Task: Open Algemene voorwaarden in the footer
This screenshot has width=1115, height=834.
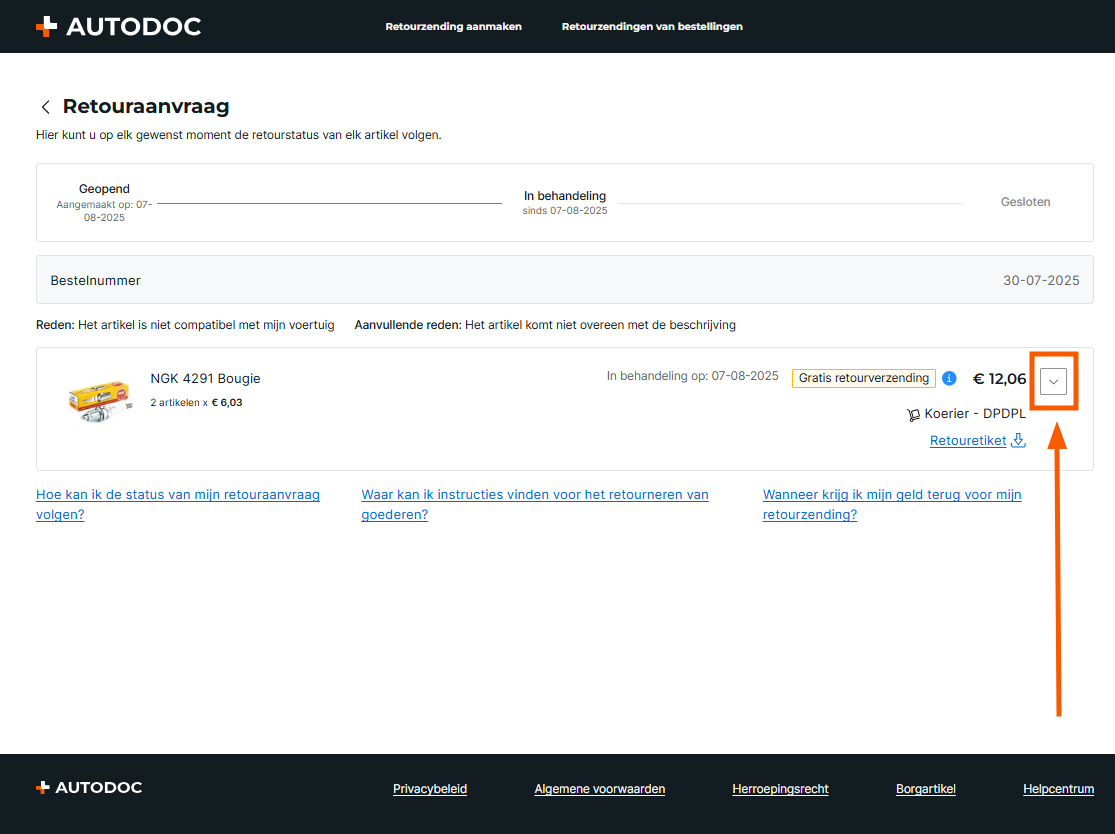Action: pyautogui.click(x=599, y=789)
